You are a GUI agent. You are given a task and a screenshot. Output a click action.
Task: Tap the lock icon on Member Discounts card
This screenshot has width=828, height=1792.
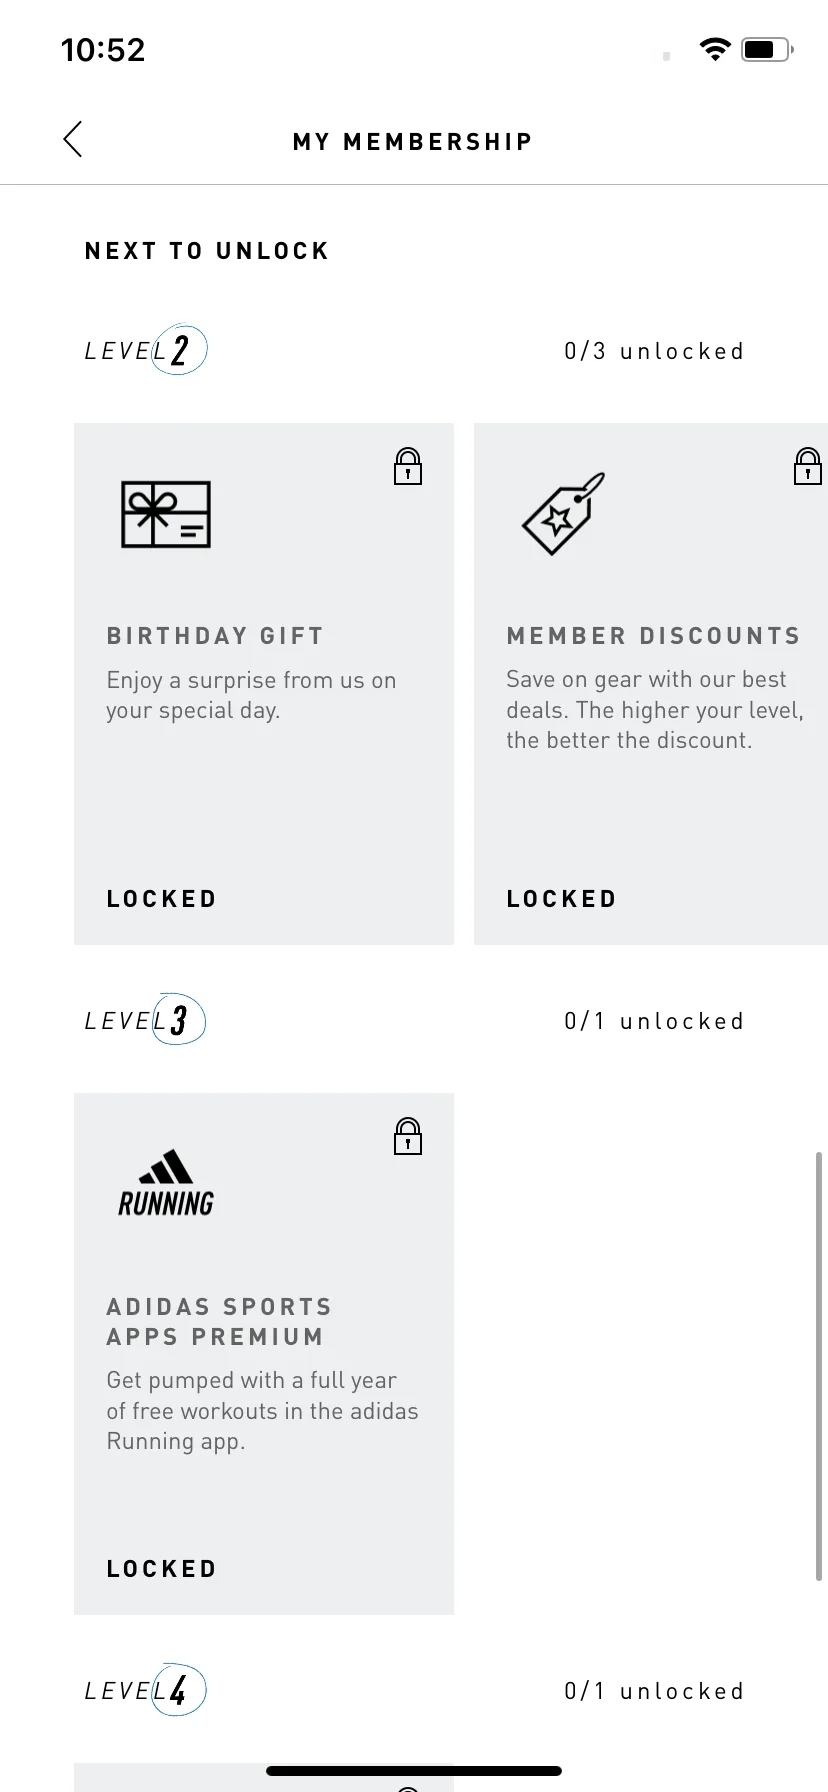coord(808,467)
